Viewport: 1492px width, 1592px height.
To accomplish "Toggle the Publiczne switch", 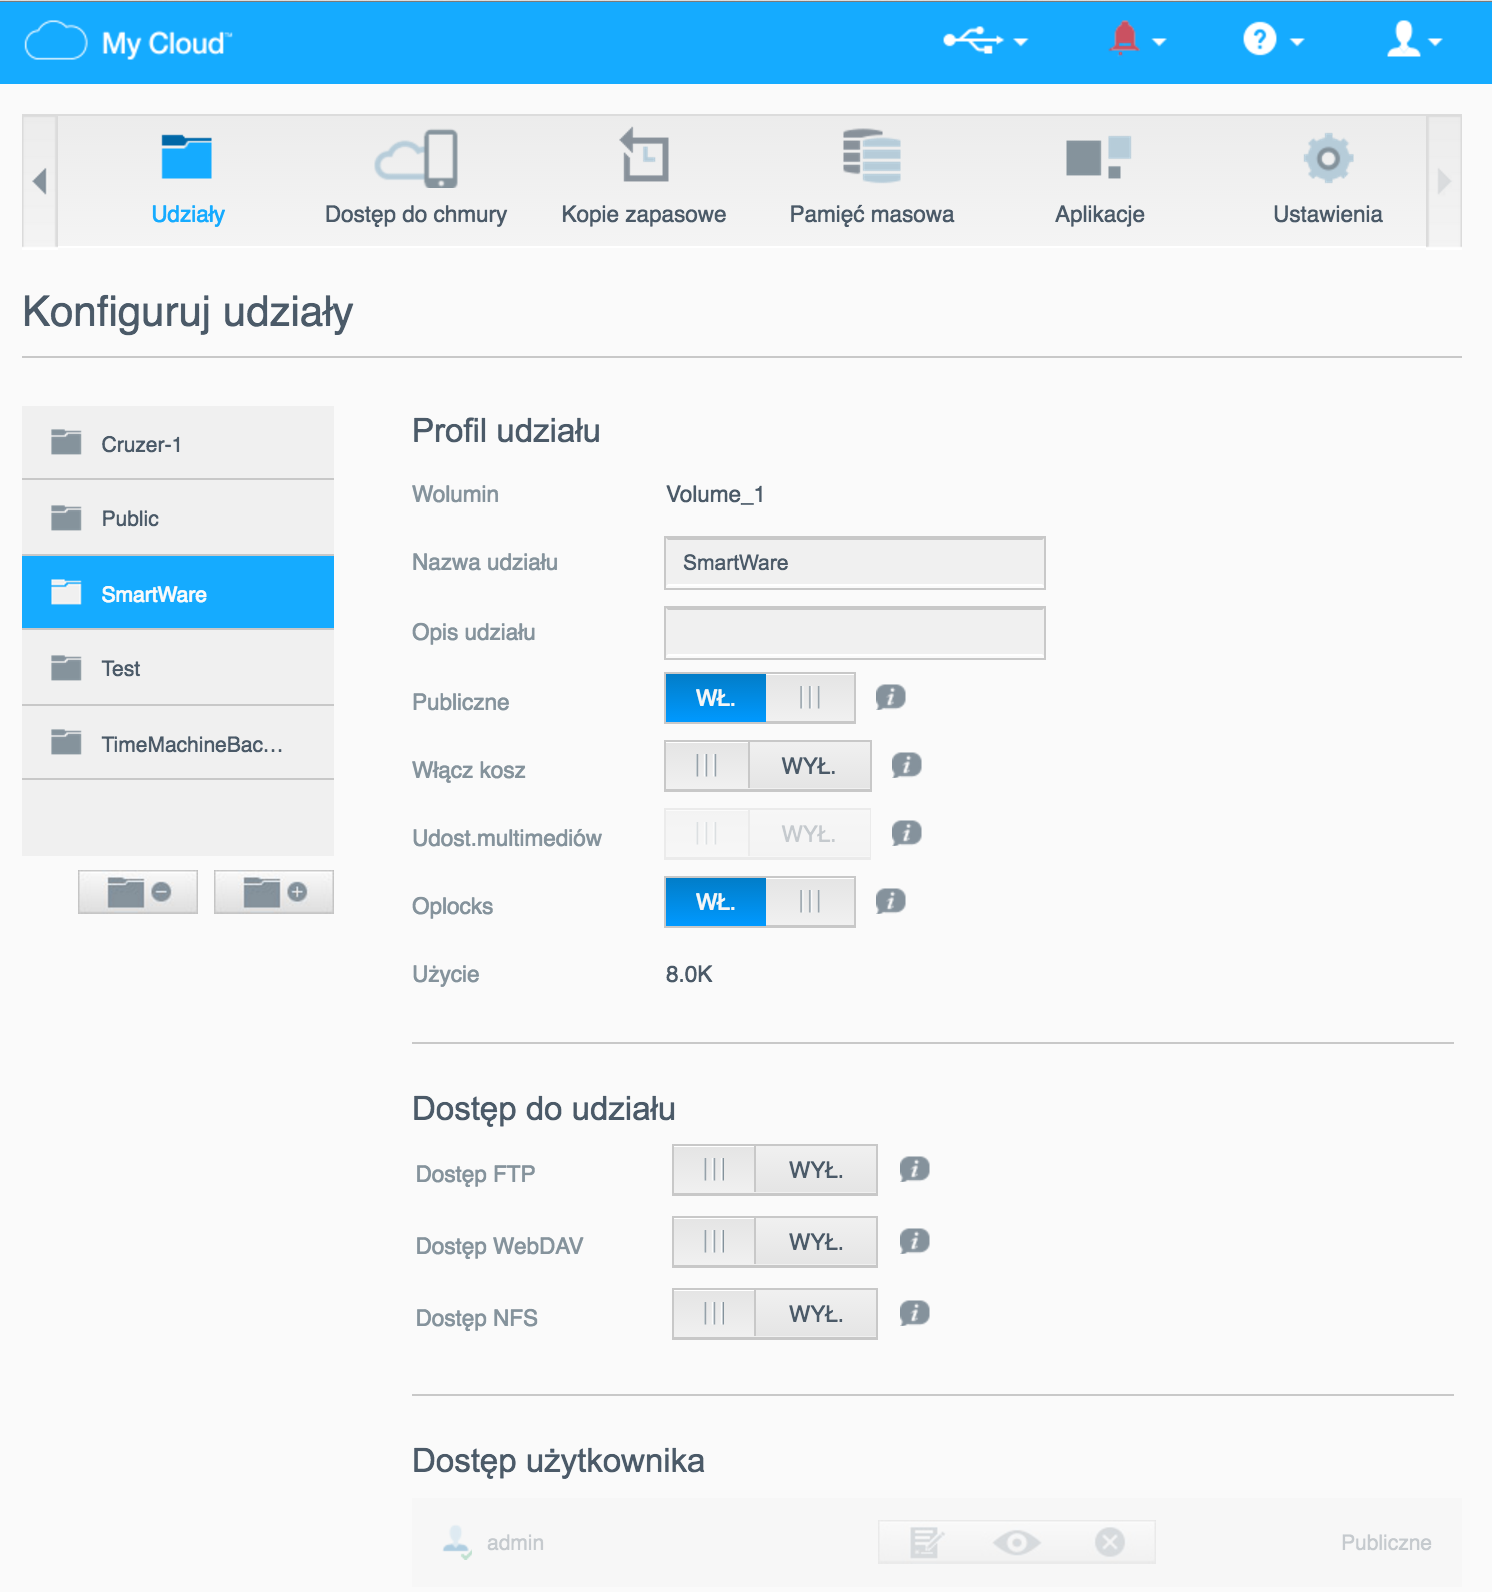I will point(760,698).
